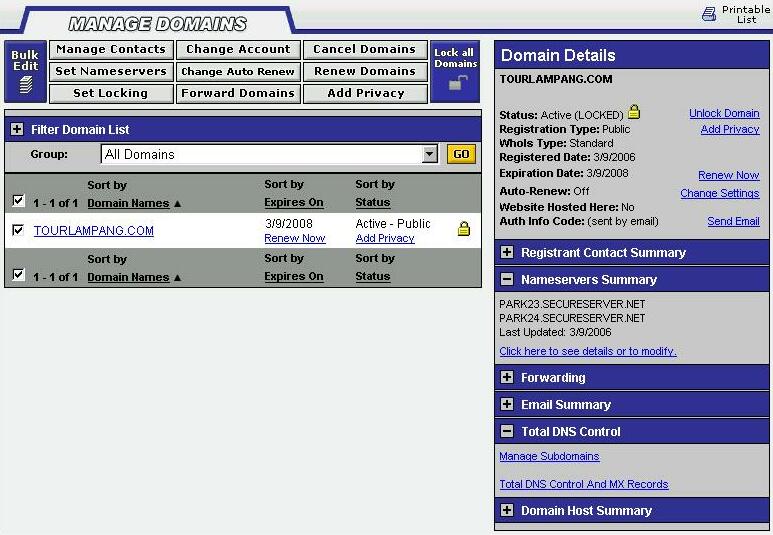Toggle the select-all checkbox in the top header row
The image size is (773, 535).
pos(18,201)
